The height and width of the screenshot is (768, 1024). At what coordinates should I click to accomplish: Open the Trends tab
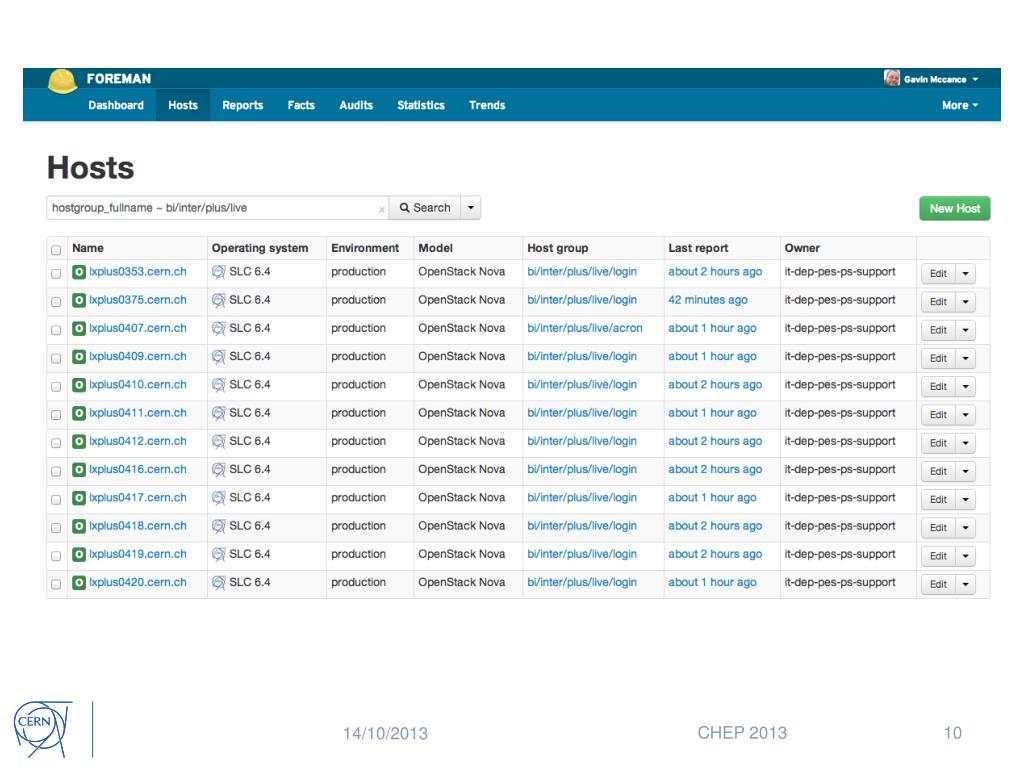click(x=487, y=105)
